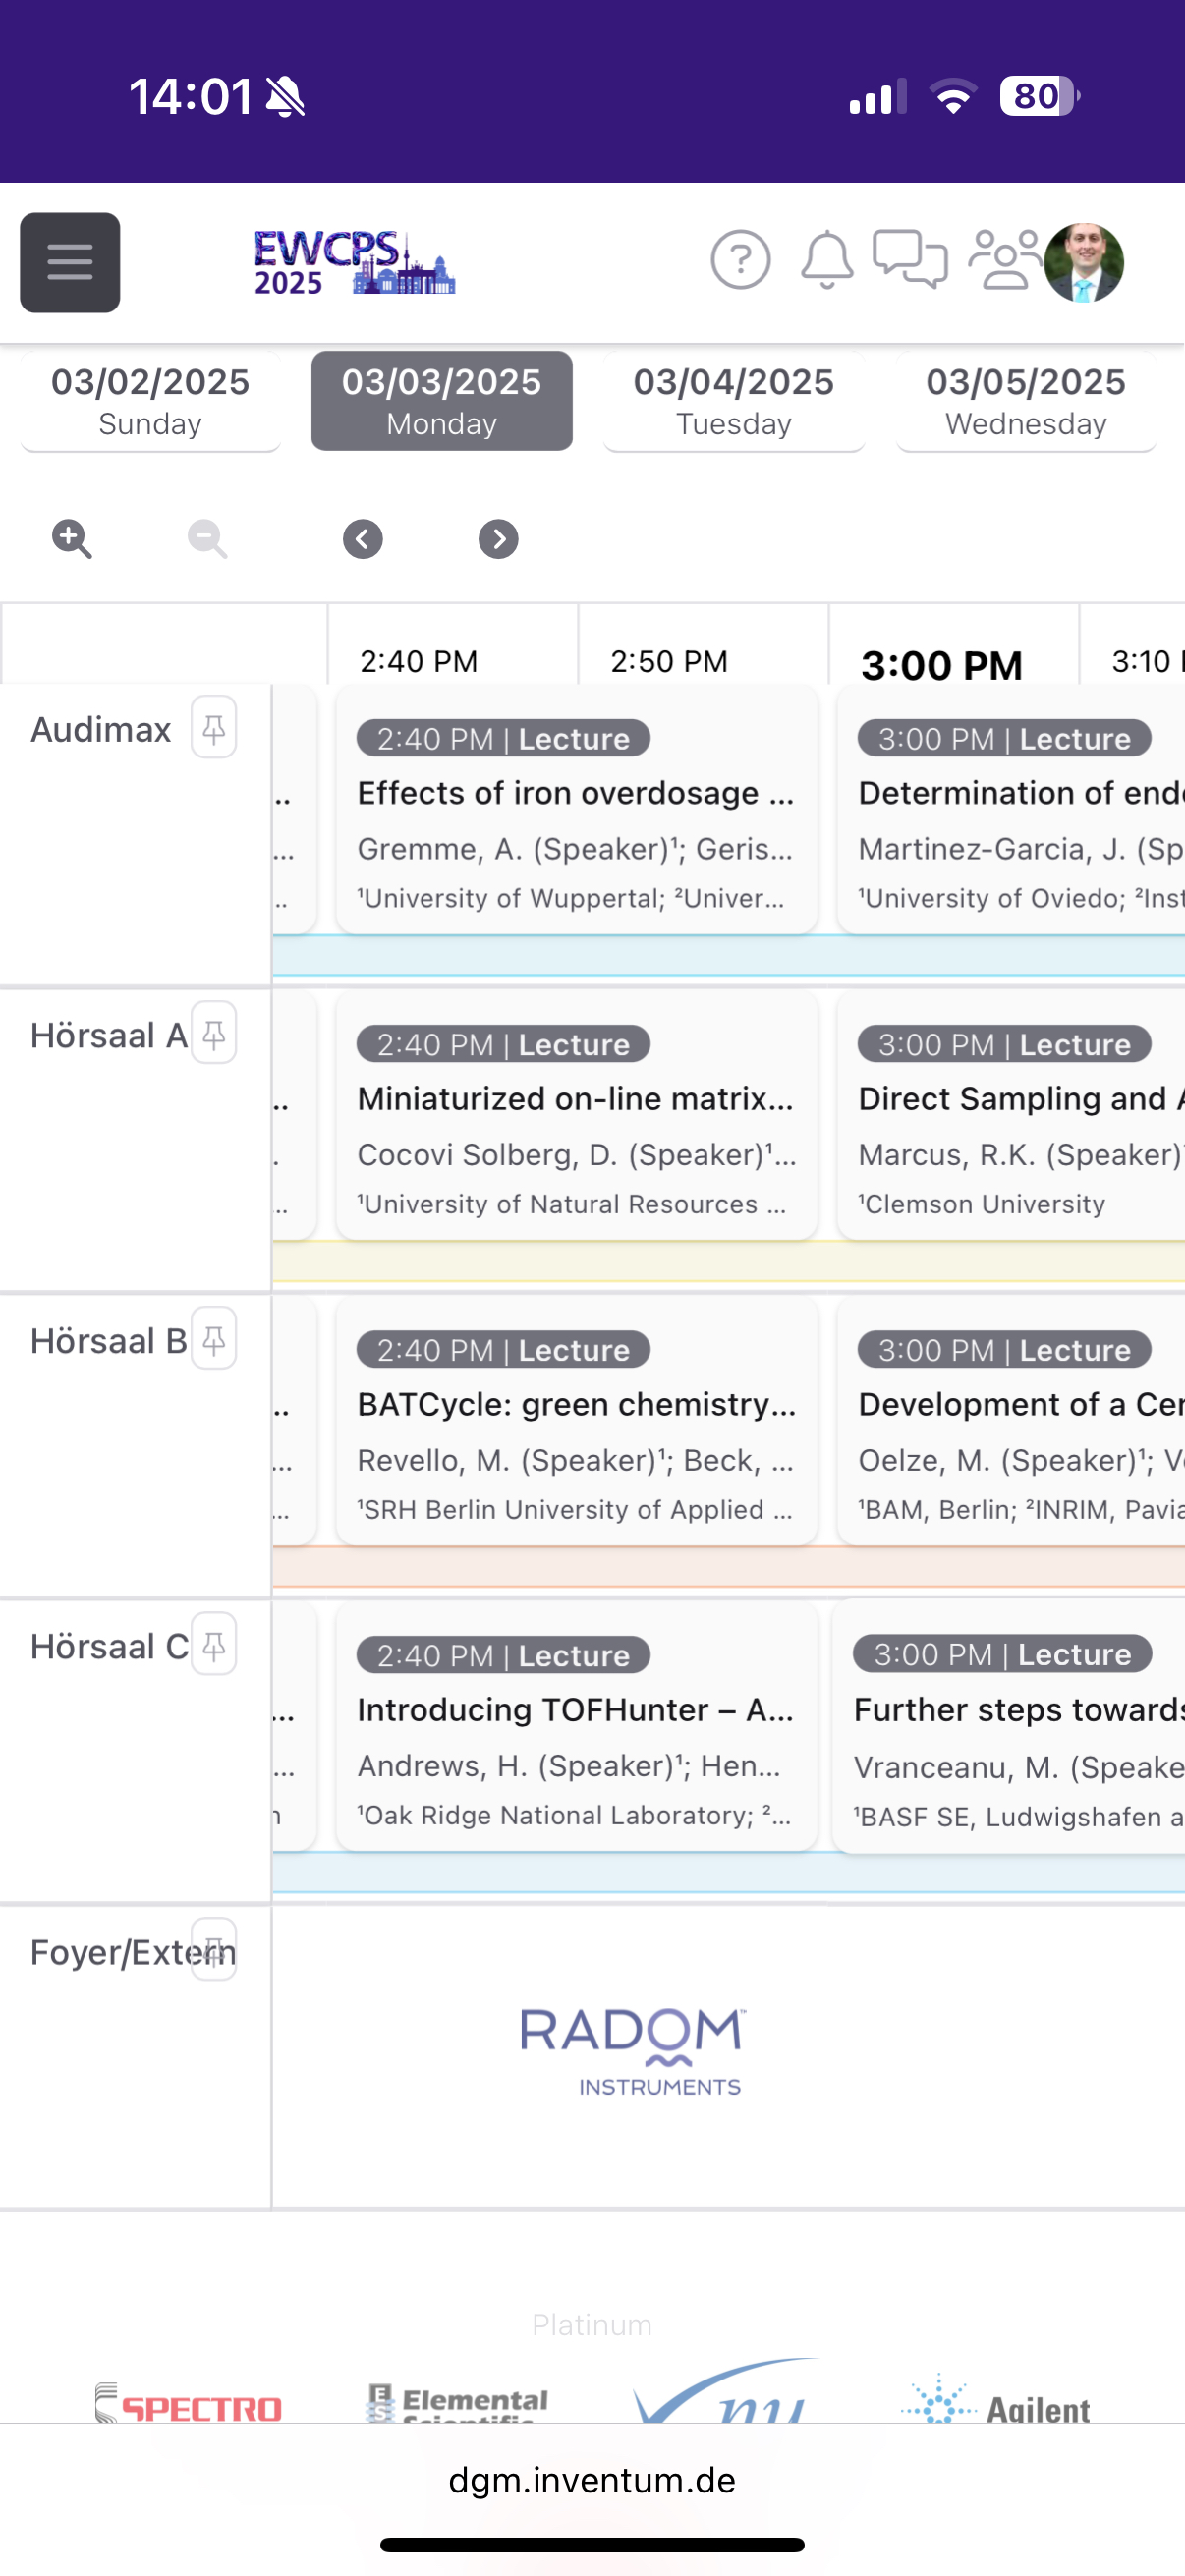Open notifications bell icon

tap(826, 261)
